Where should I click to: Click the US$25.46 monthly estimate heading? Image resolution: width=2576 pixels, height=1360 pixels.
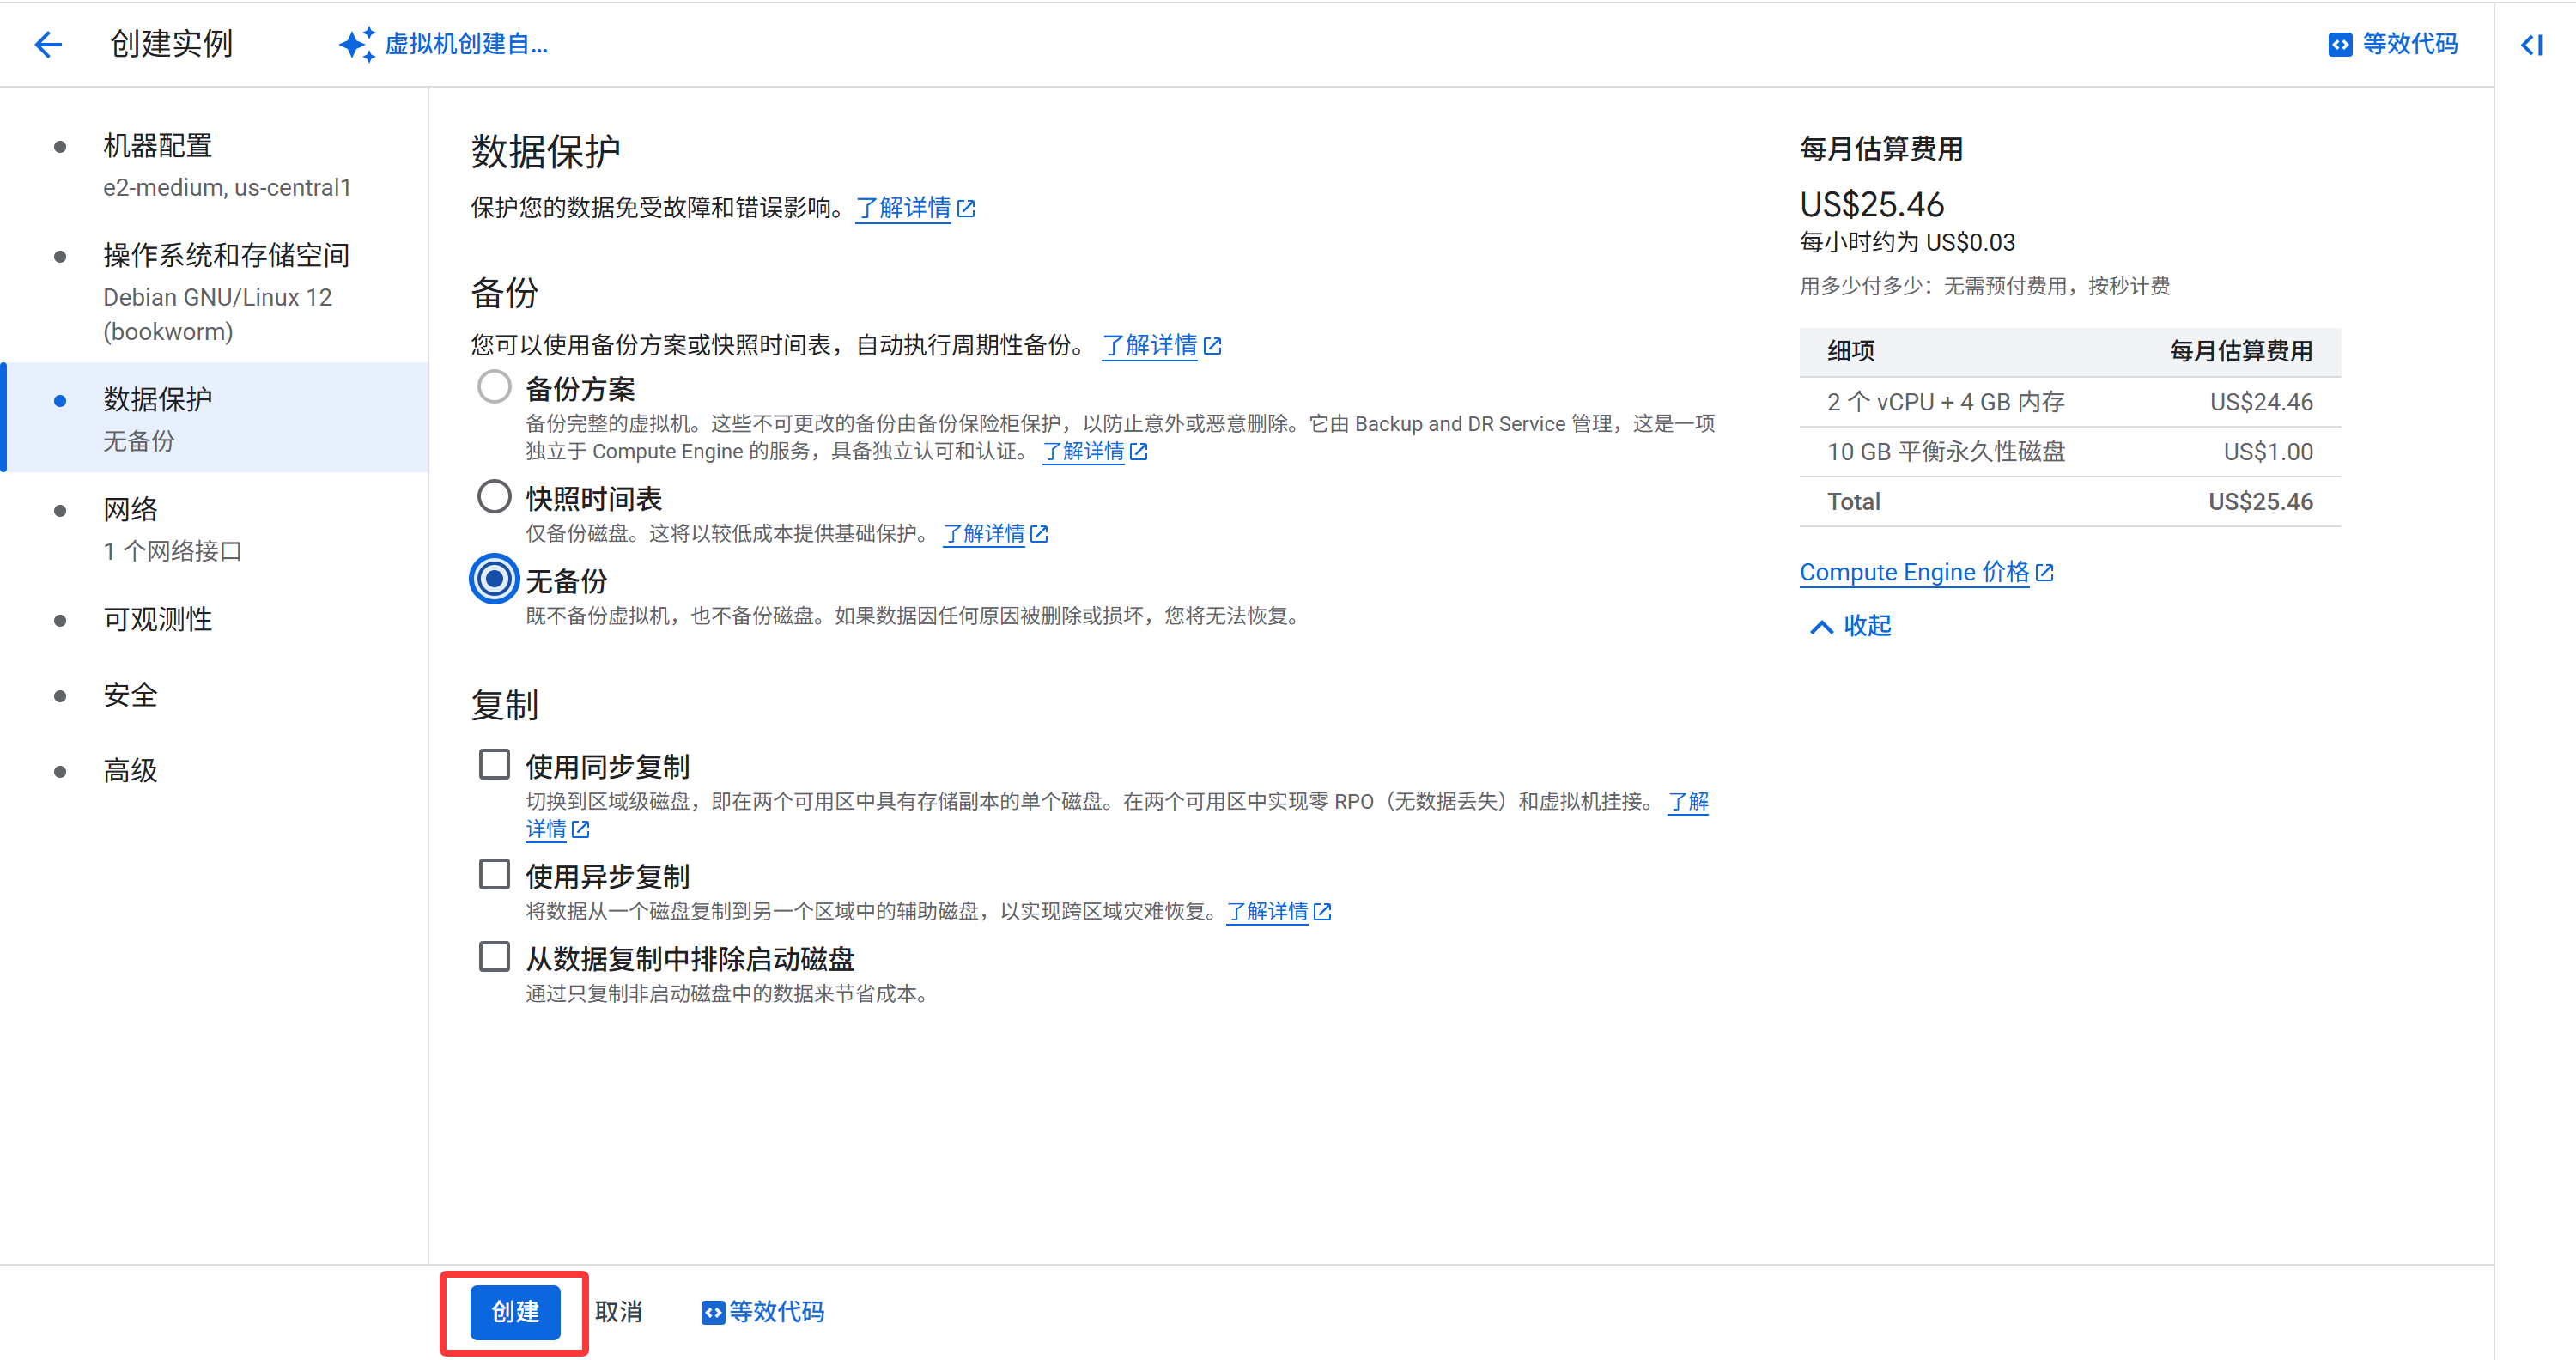1871,205
